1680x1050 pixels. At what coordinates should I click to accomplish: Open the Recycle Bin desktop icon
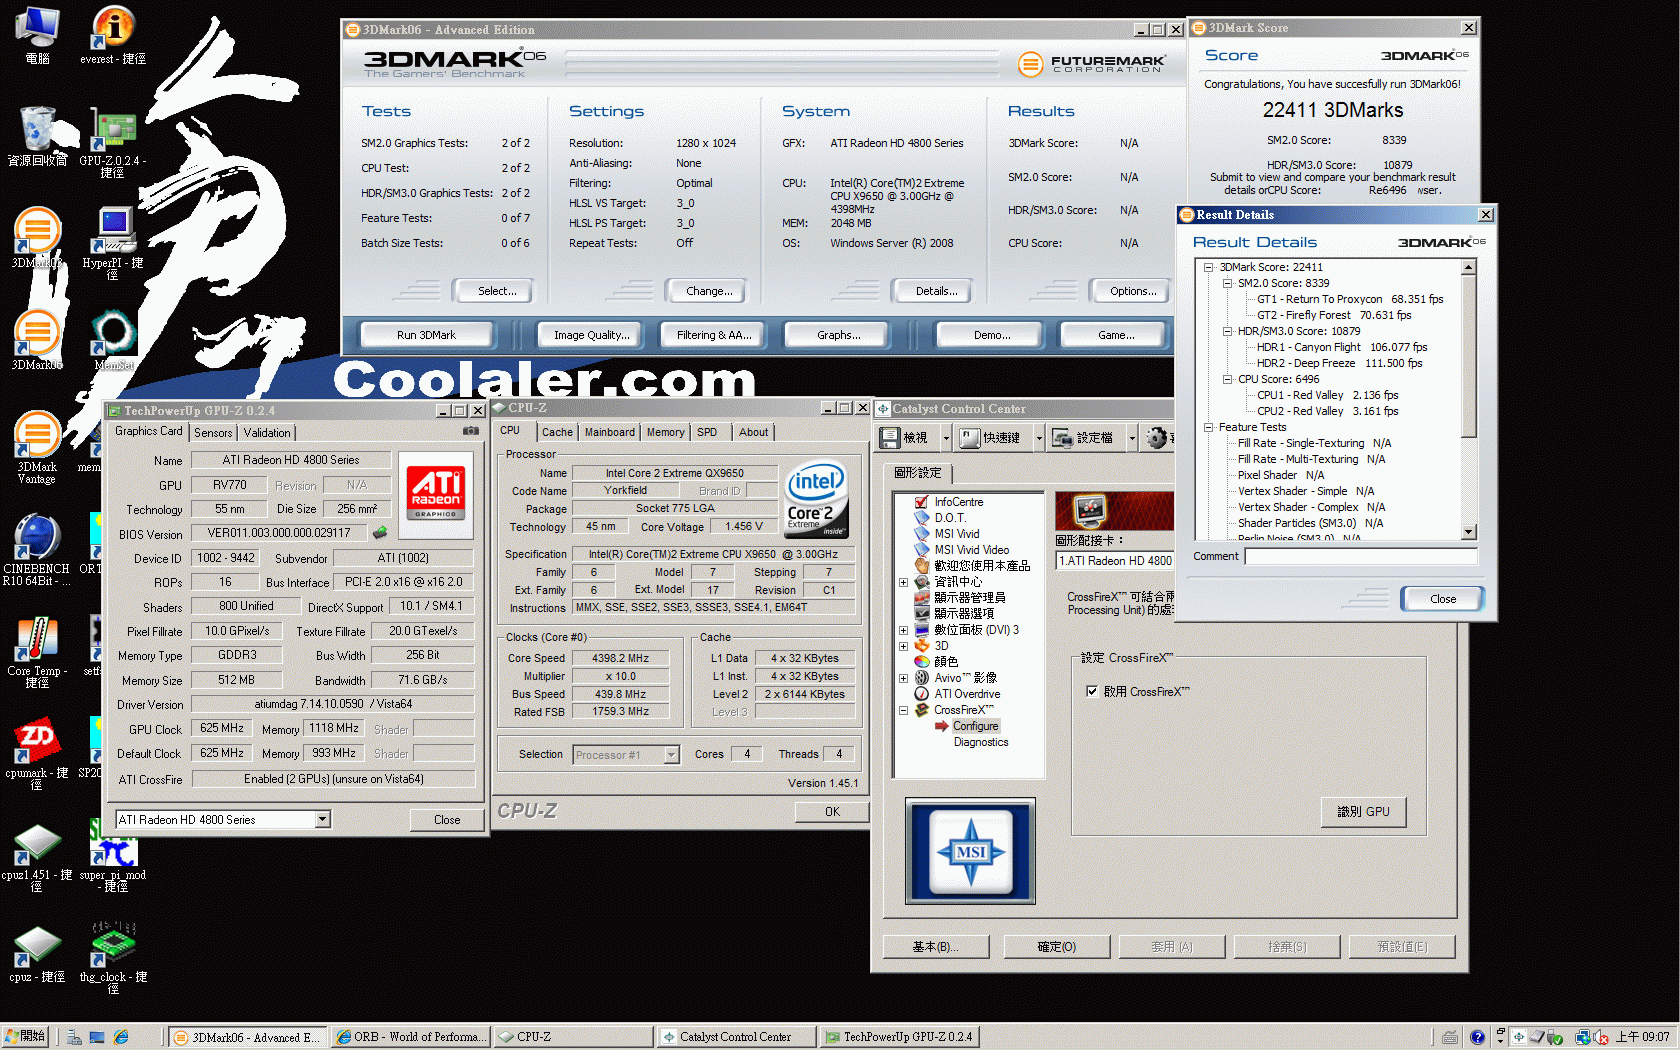[37, 137]
